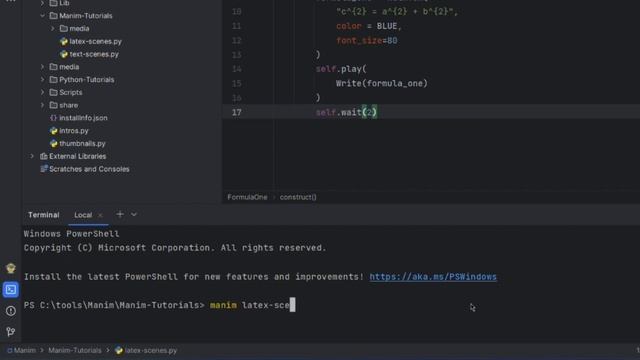This screenshot has width=640, height=360.
Task: Open installInfo.json file
Action: (x=83, y=118)
